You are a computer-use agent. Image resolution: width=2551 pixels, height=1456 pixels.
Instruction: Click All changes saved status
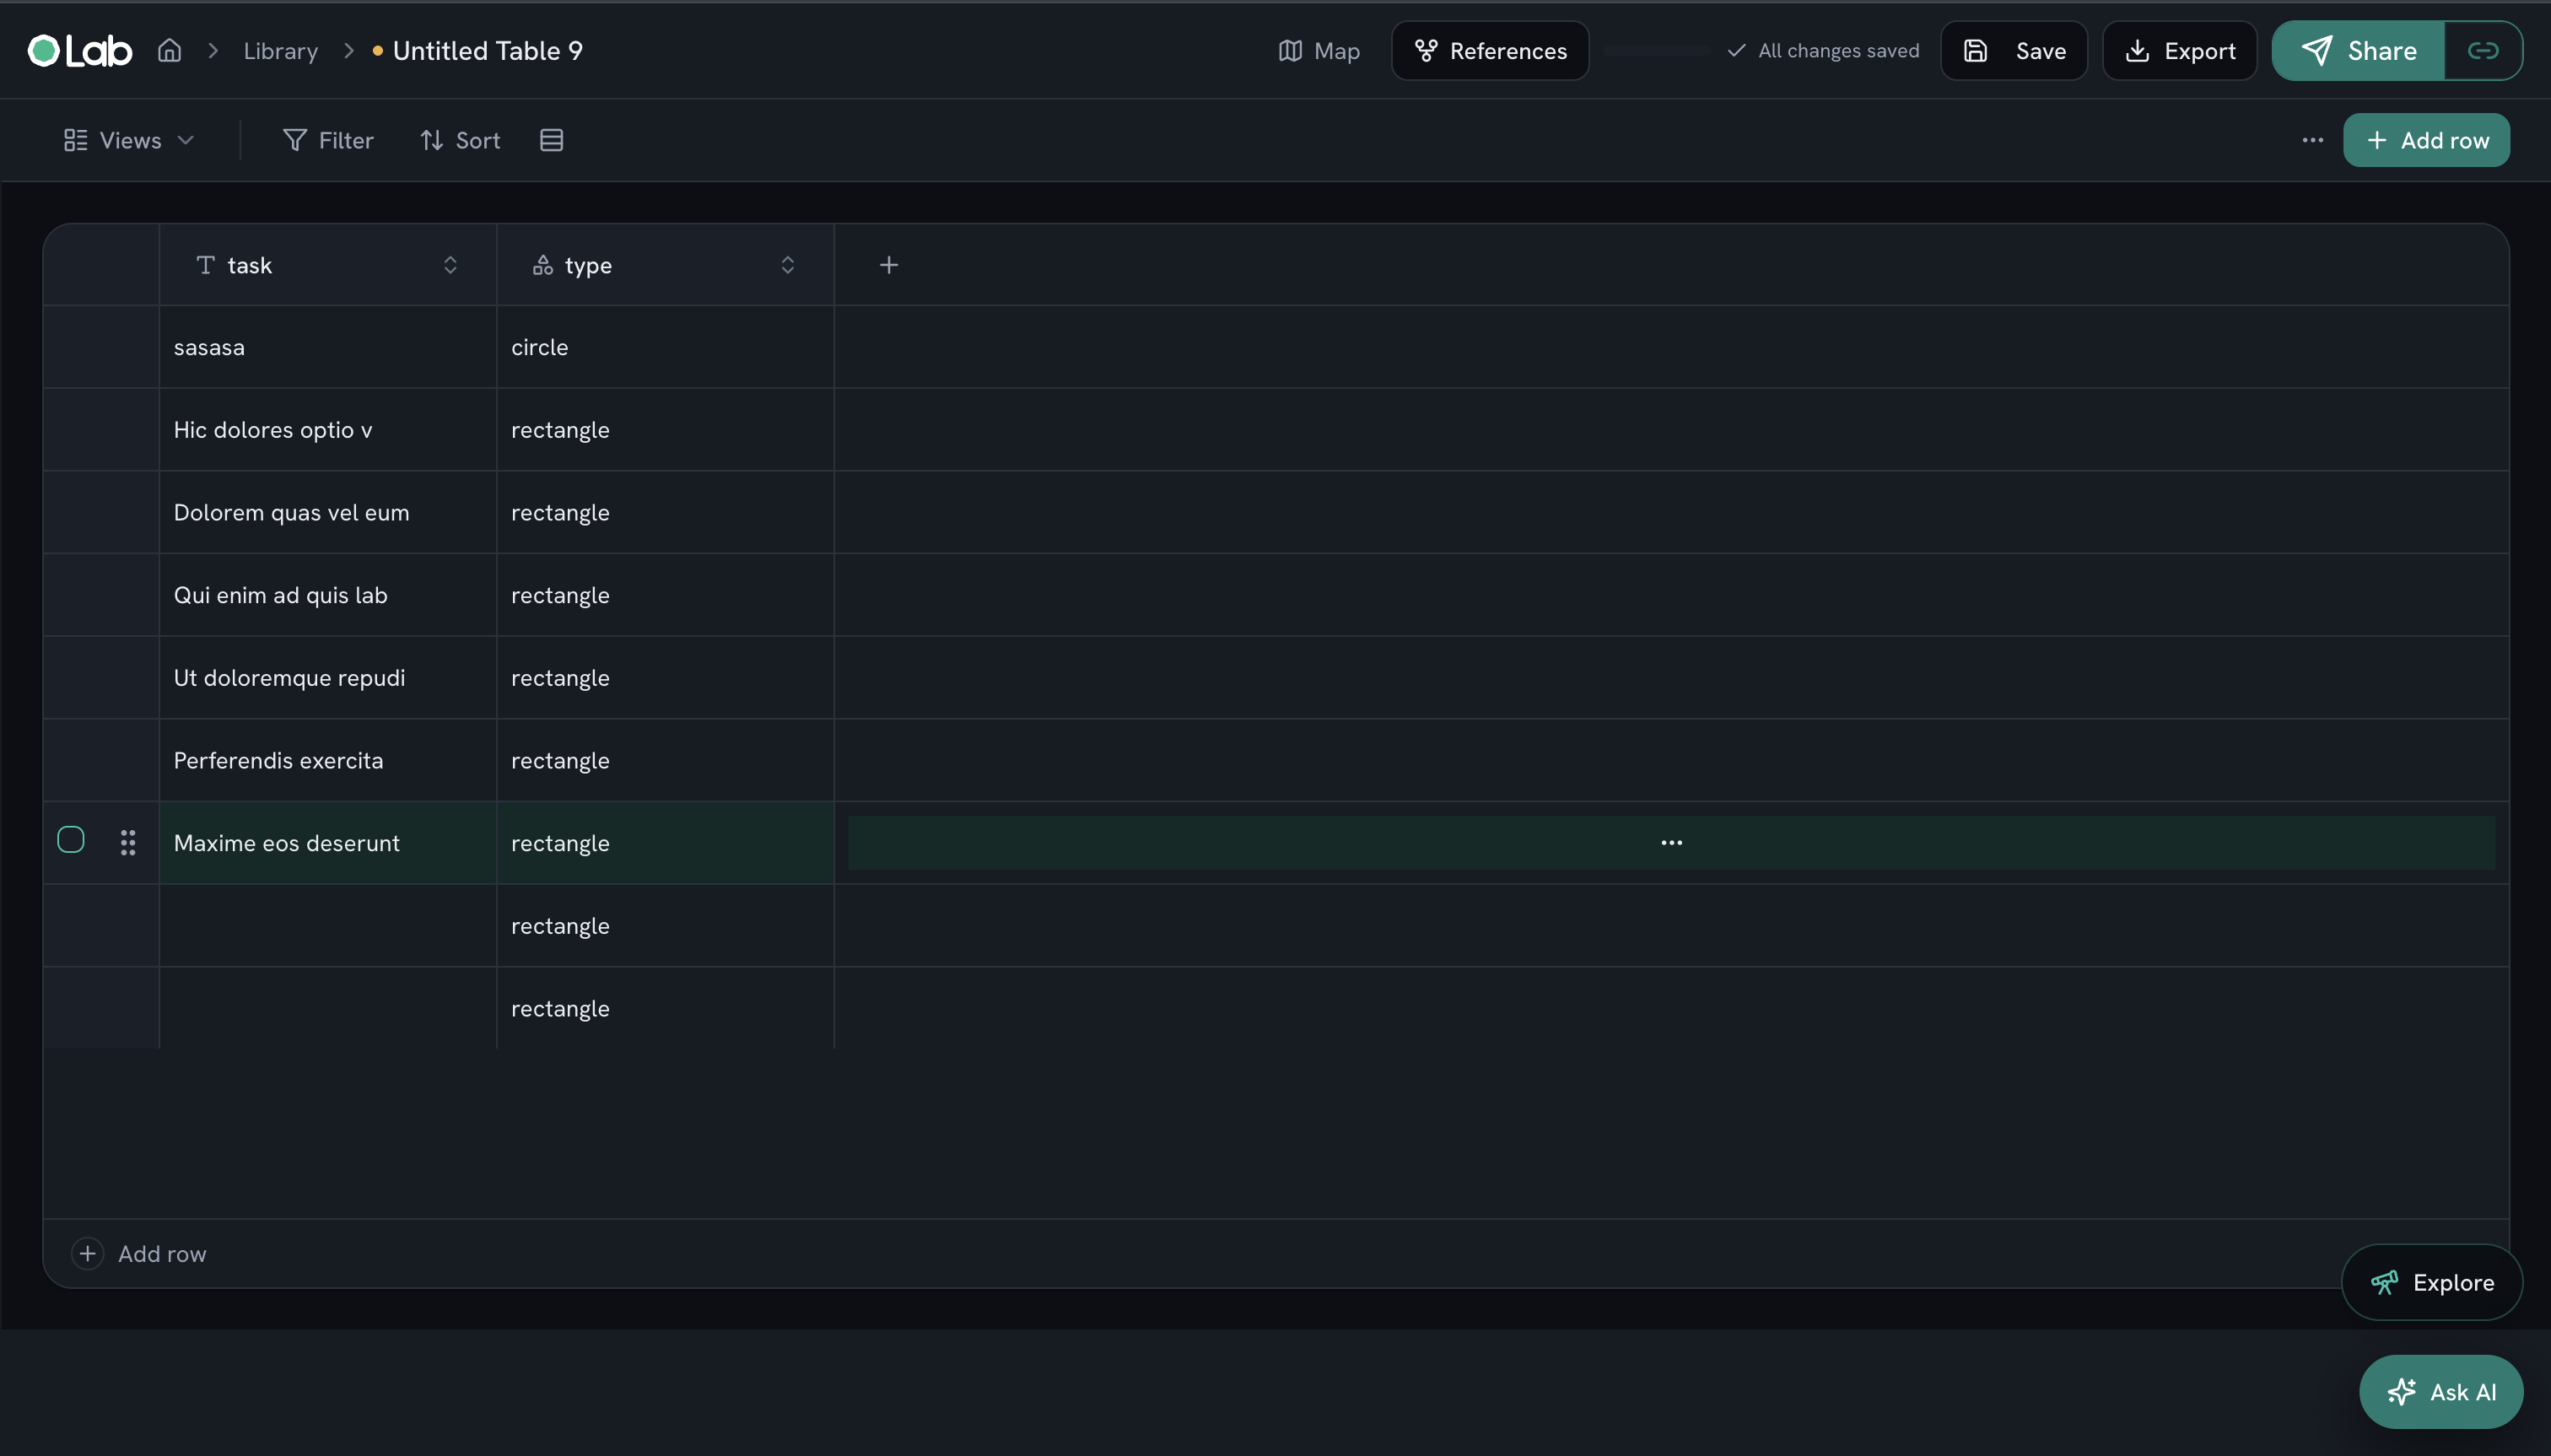[1822, 51]
